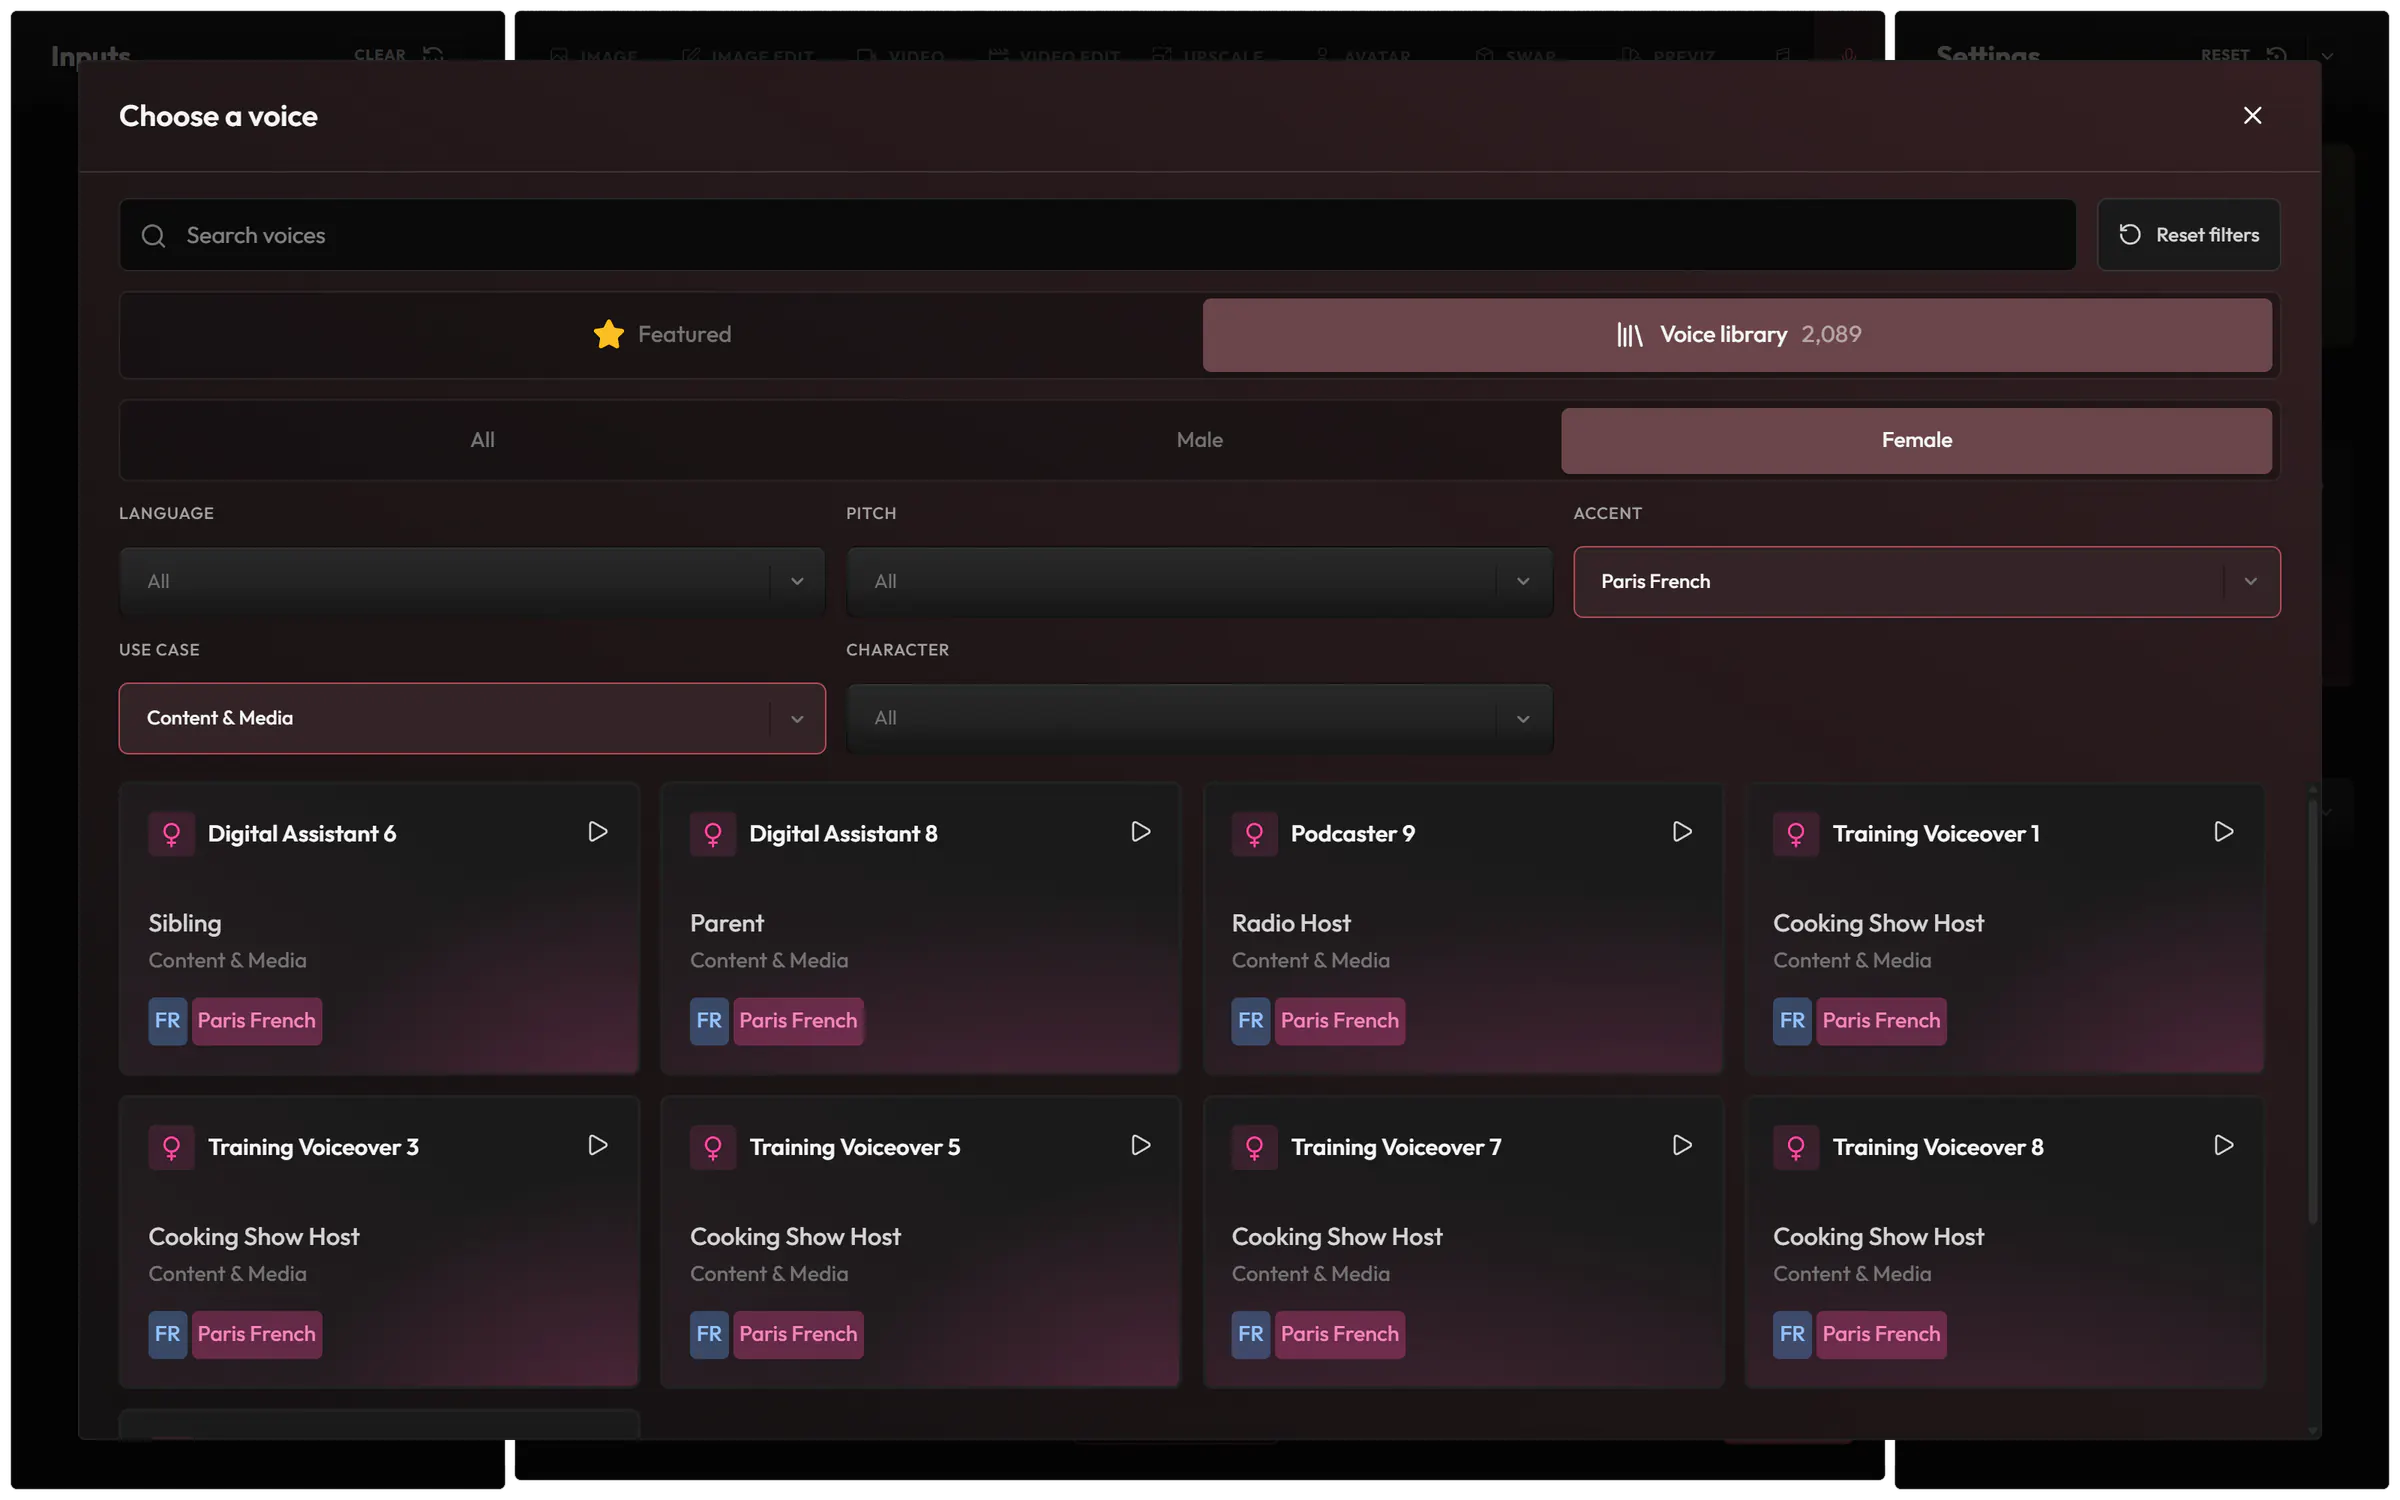
Task: Play preview of Training Voiceover 7
Action: pyautogui.click(x=1682, y=1145)
